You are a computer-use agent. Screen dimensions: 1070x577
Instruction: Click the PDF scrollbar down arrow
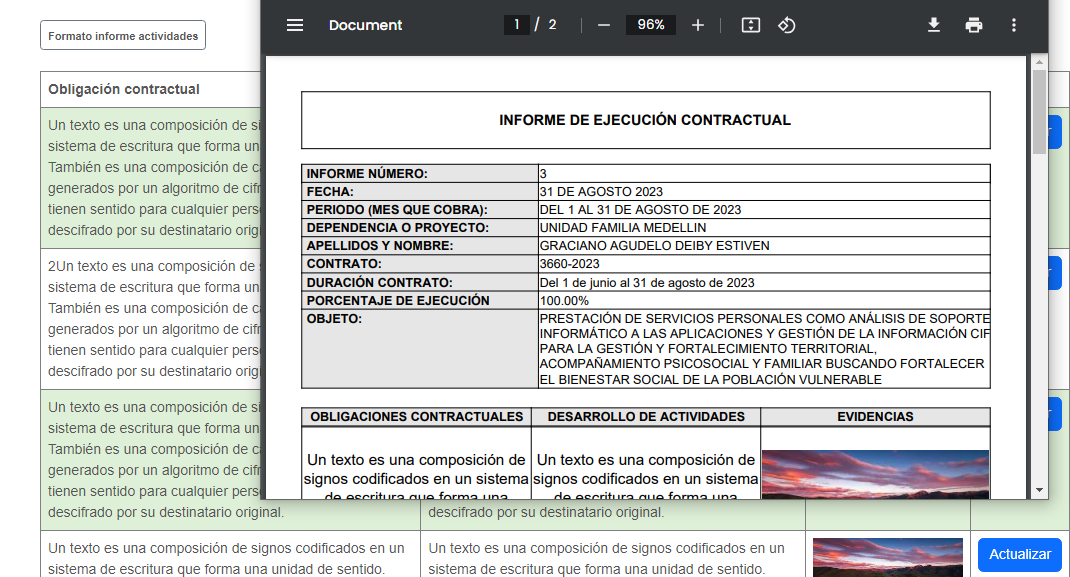tap(1039, 490)
